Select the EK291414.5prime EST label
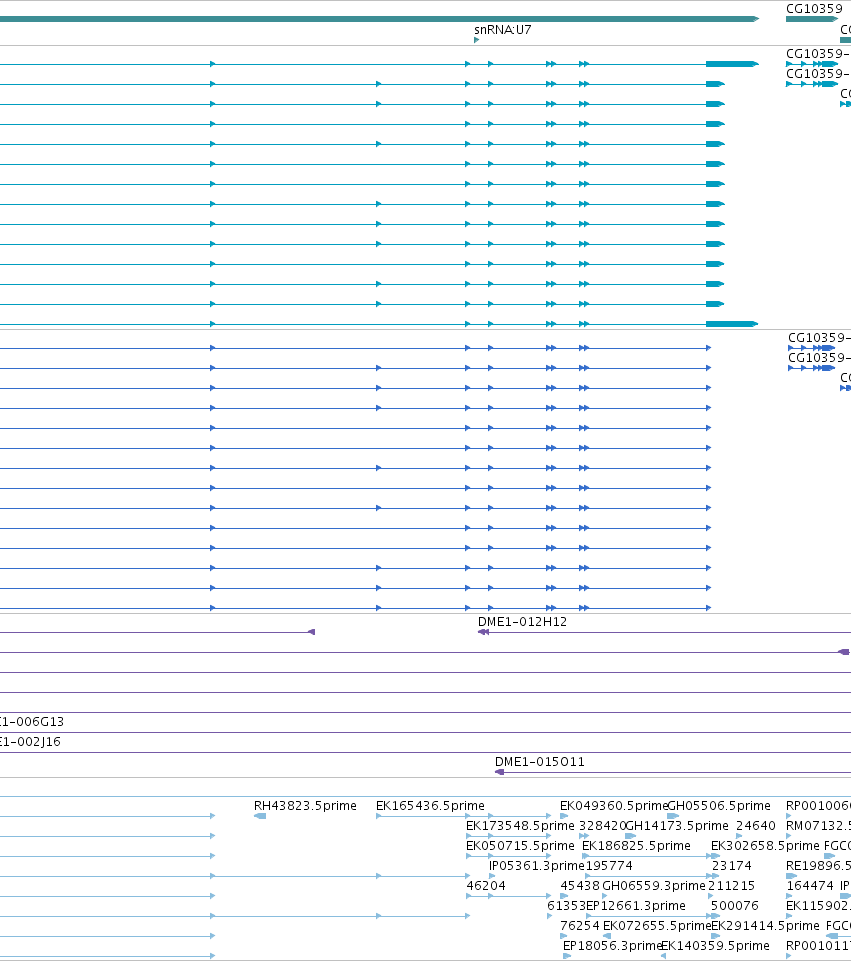Viewport: 851px width, 961px height. click(765, 925)
